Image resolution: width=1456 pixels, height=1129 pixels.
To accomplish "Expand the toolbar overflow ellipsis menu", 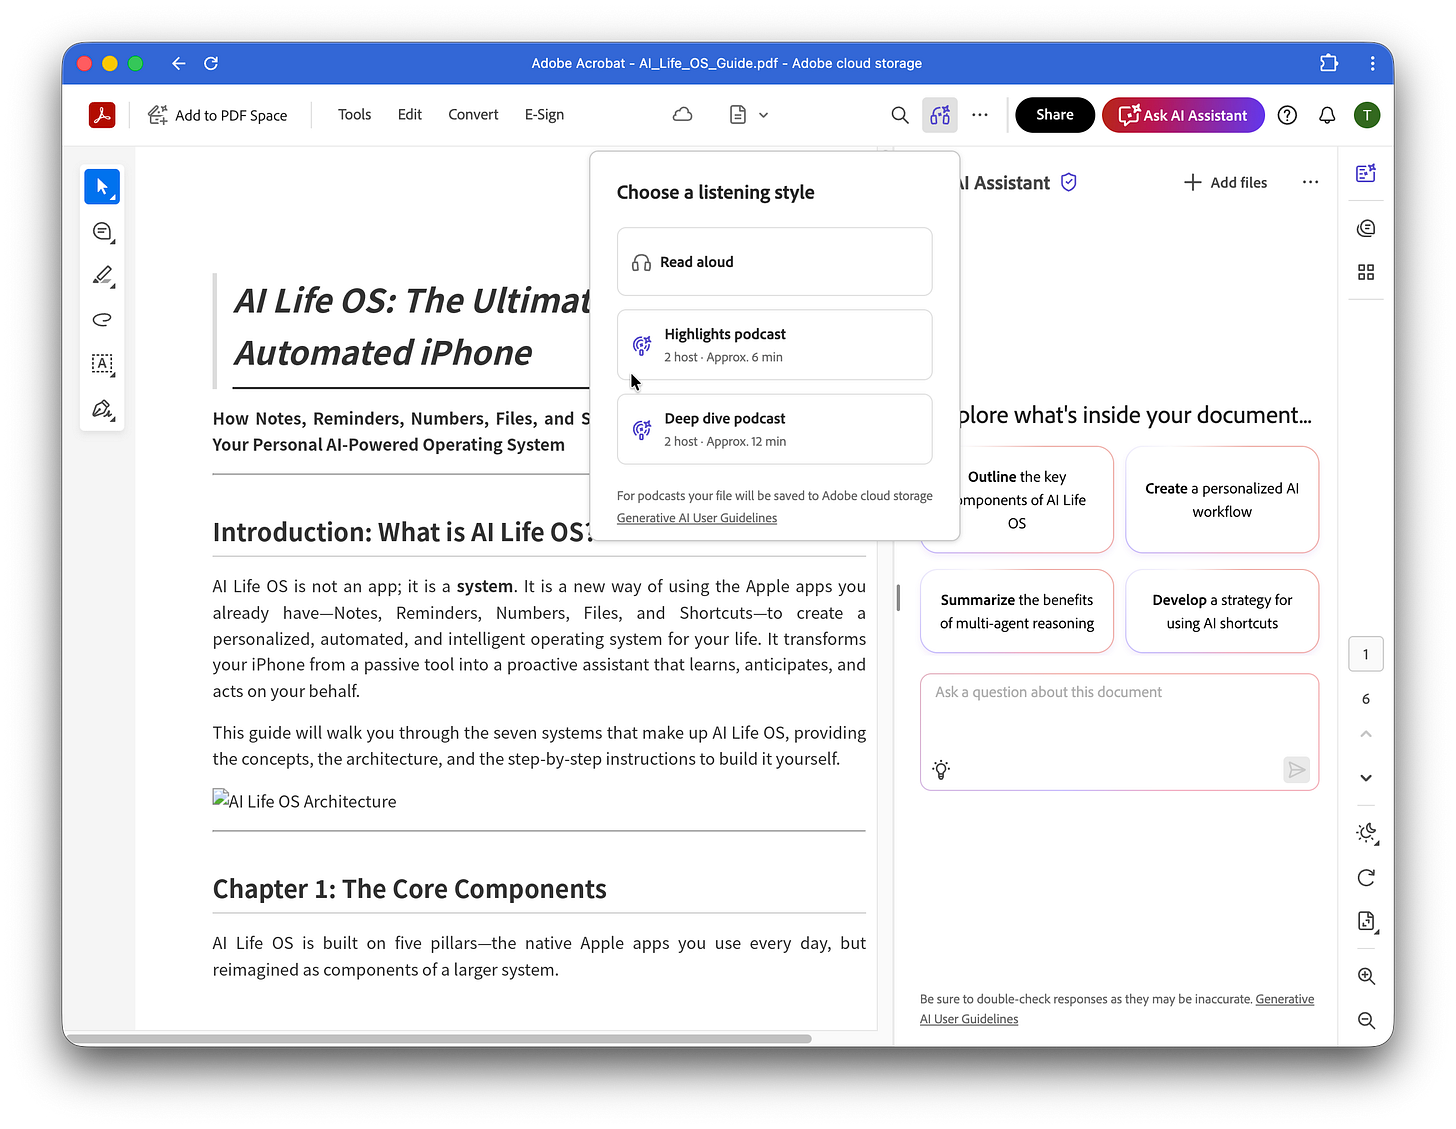I will tap(979, 115).
